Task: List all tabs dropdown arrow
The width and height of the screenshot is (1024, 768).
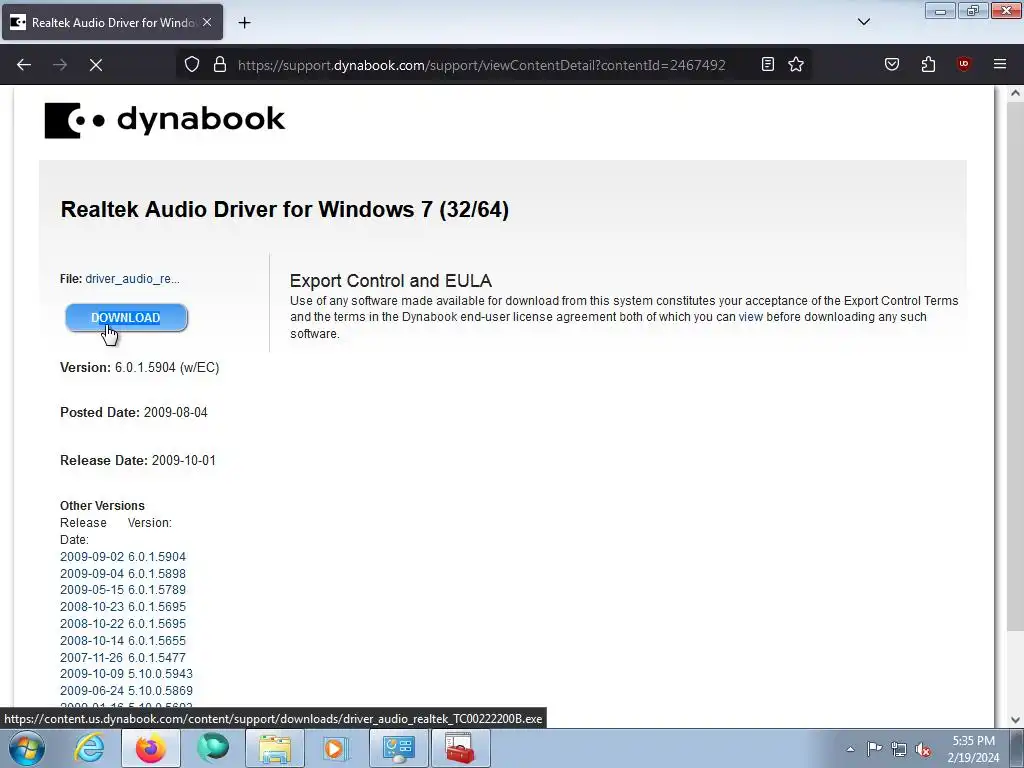Action: [863, 22]
